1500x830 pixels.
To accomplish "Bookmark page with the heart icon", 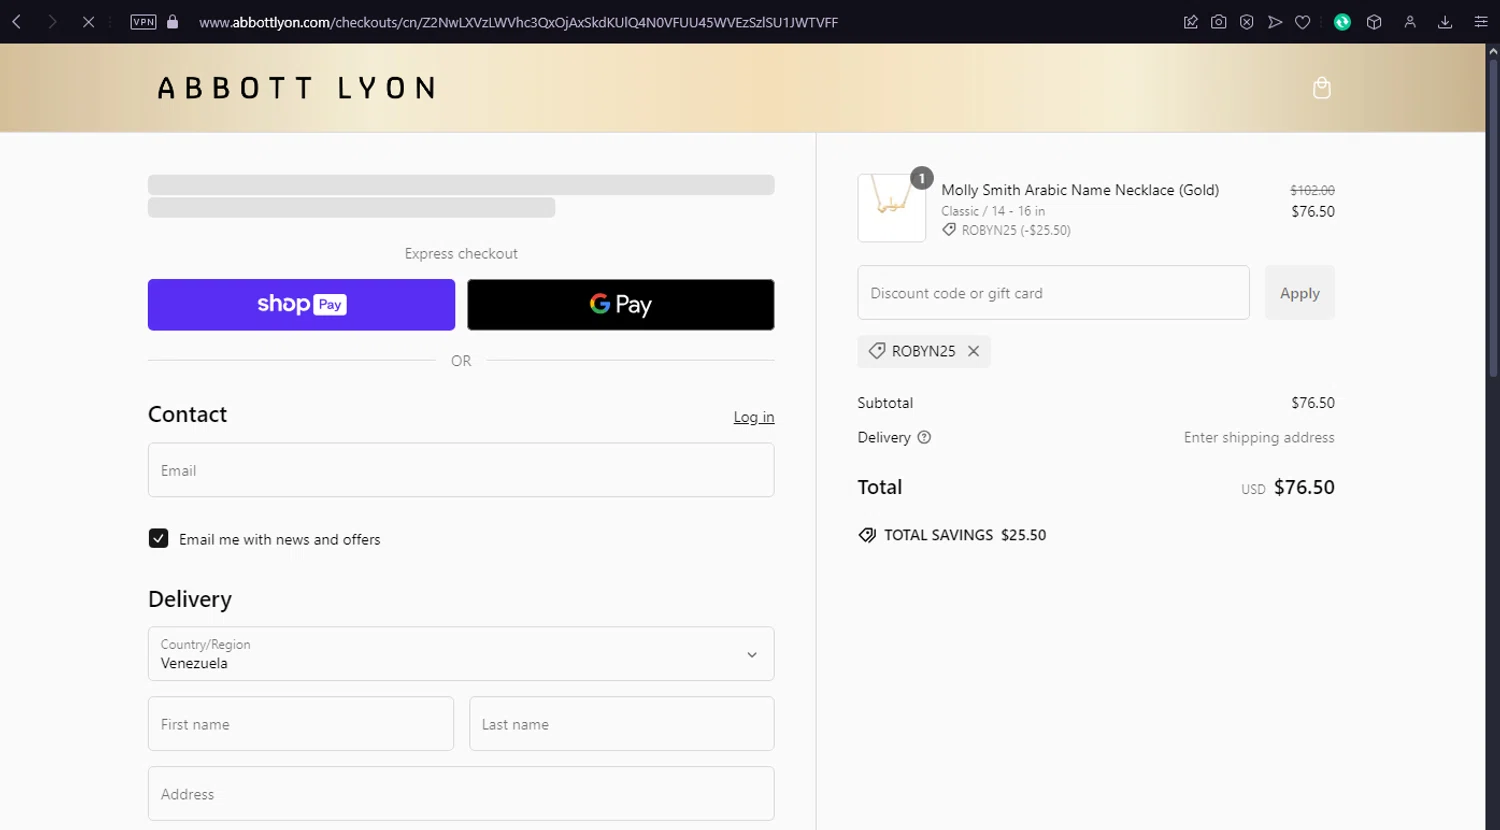I will coord(1303,22).
